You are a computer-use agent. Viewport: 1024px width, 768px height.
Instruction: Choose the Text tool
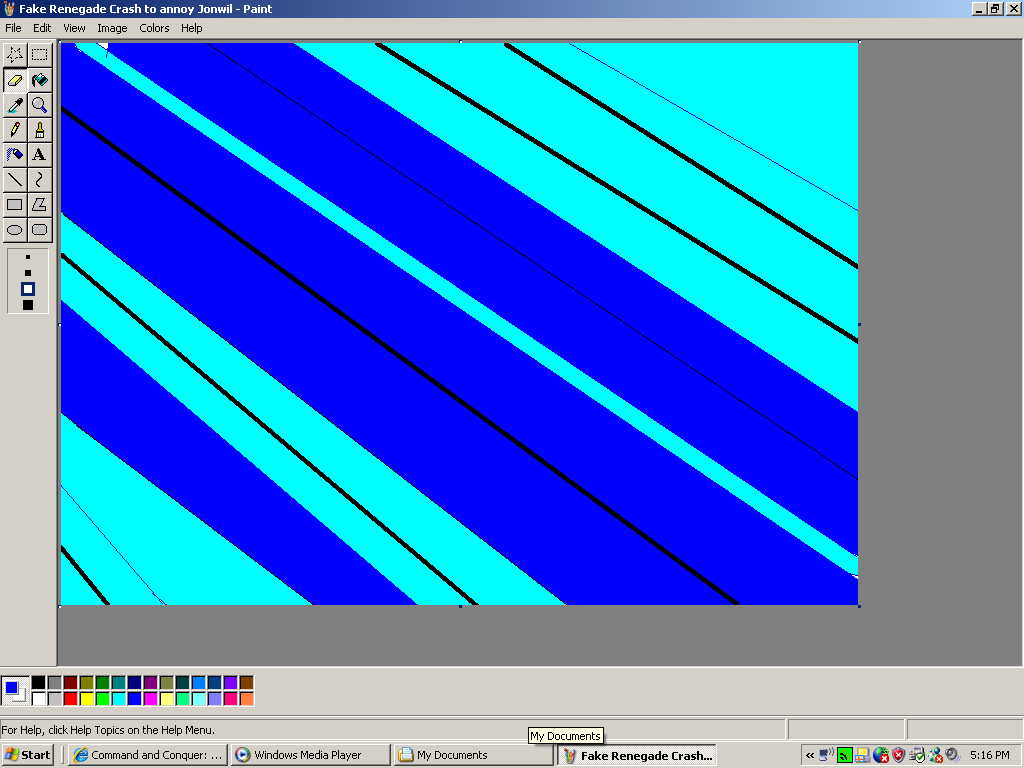point(40,155)
